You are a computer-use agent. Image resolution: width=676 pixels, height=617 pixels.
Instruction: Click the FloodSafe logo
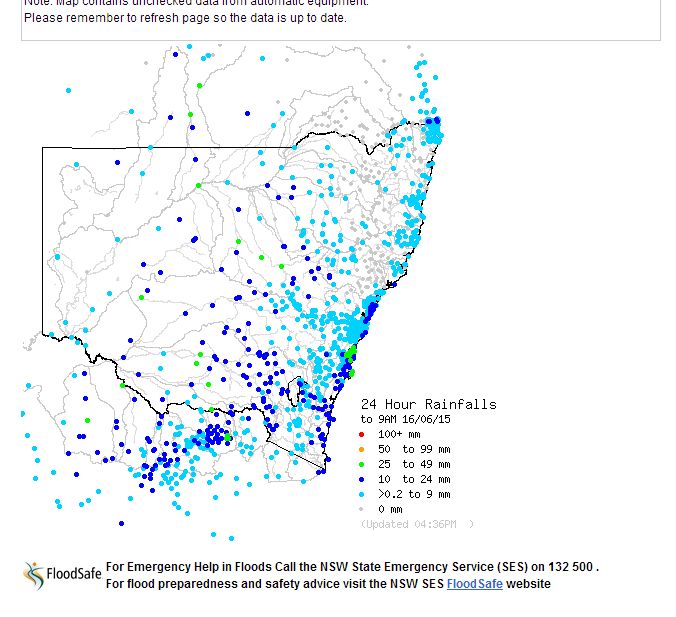point(63,575)
